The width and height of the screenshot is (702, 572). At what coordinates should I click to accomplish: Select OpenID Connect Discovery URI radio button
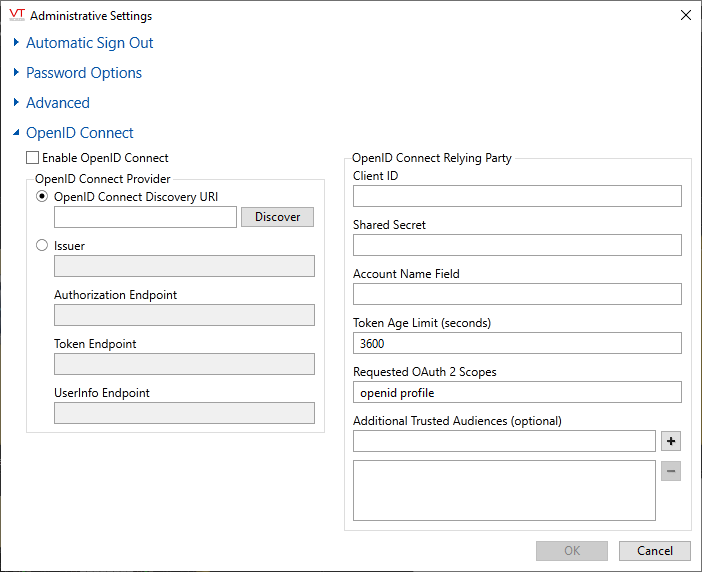(42, 197)
